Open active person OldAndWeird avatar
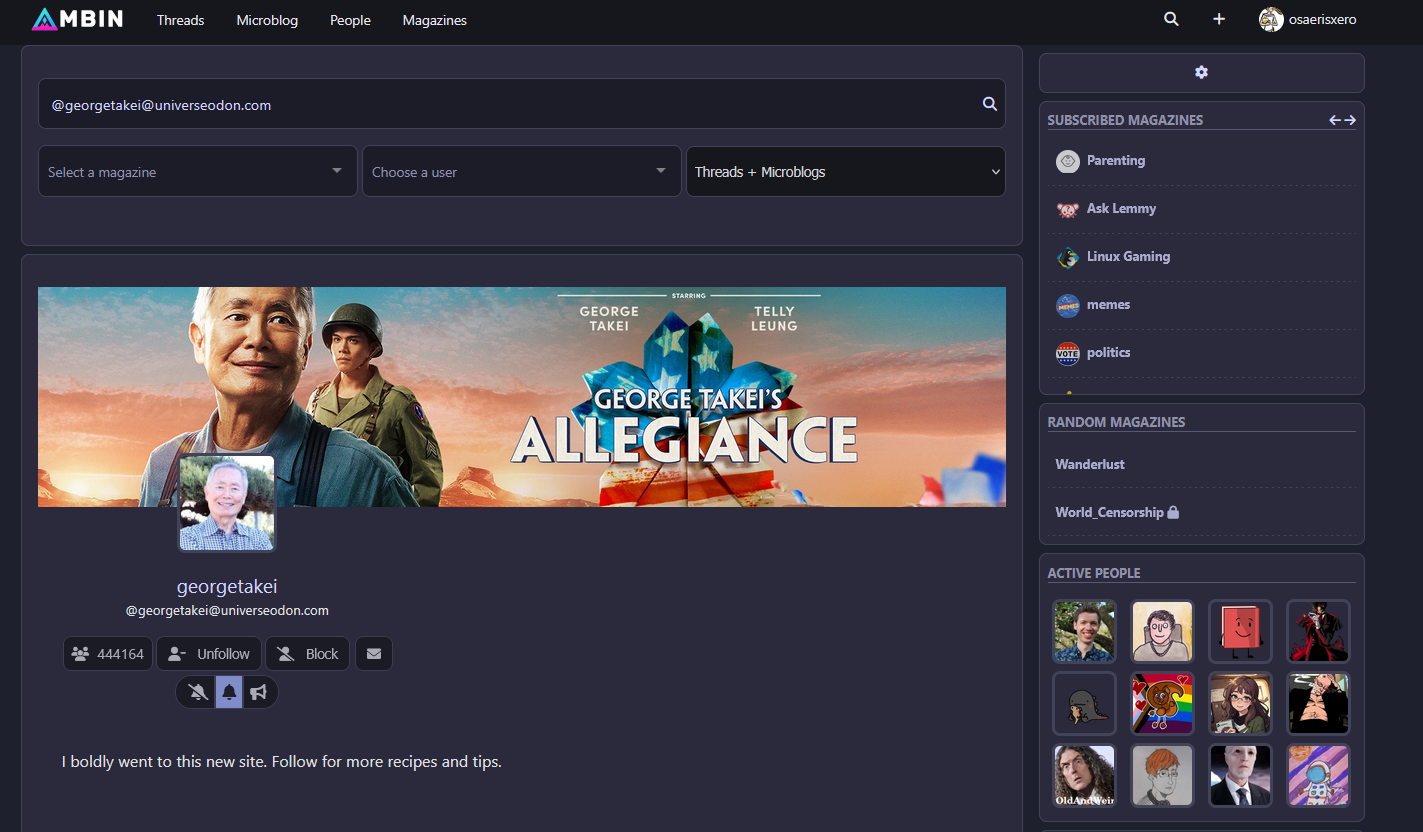Image resolution: width=1423 pixels, height=832 pixels. pyautogui.click(x=1084, y=775)
